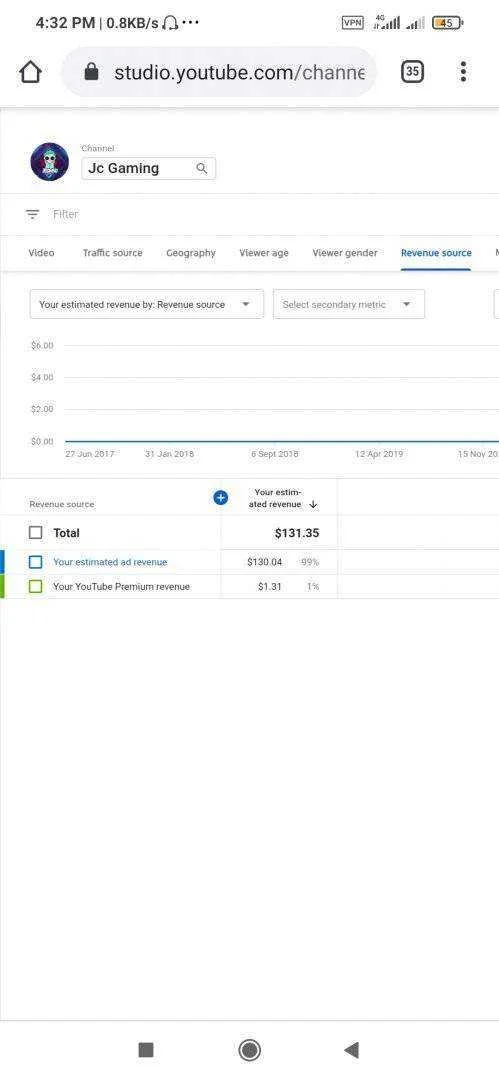This screenshot has height=1080, width=499.
Task: Switch to the Viewer gender tab
Action: coord(345,253)
